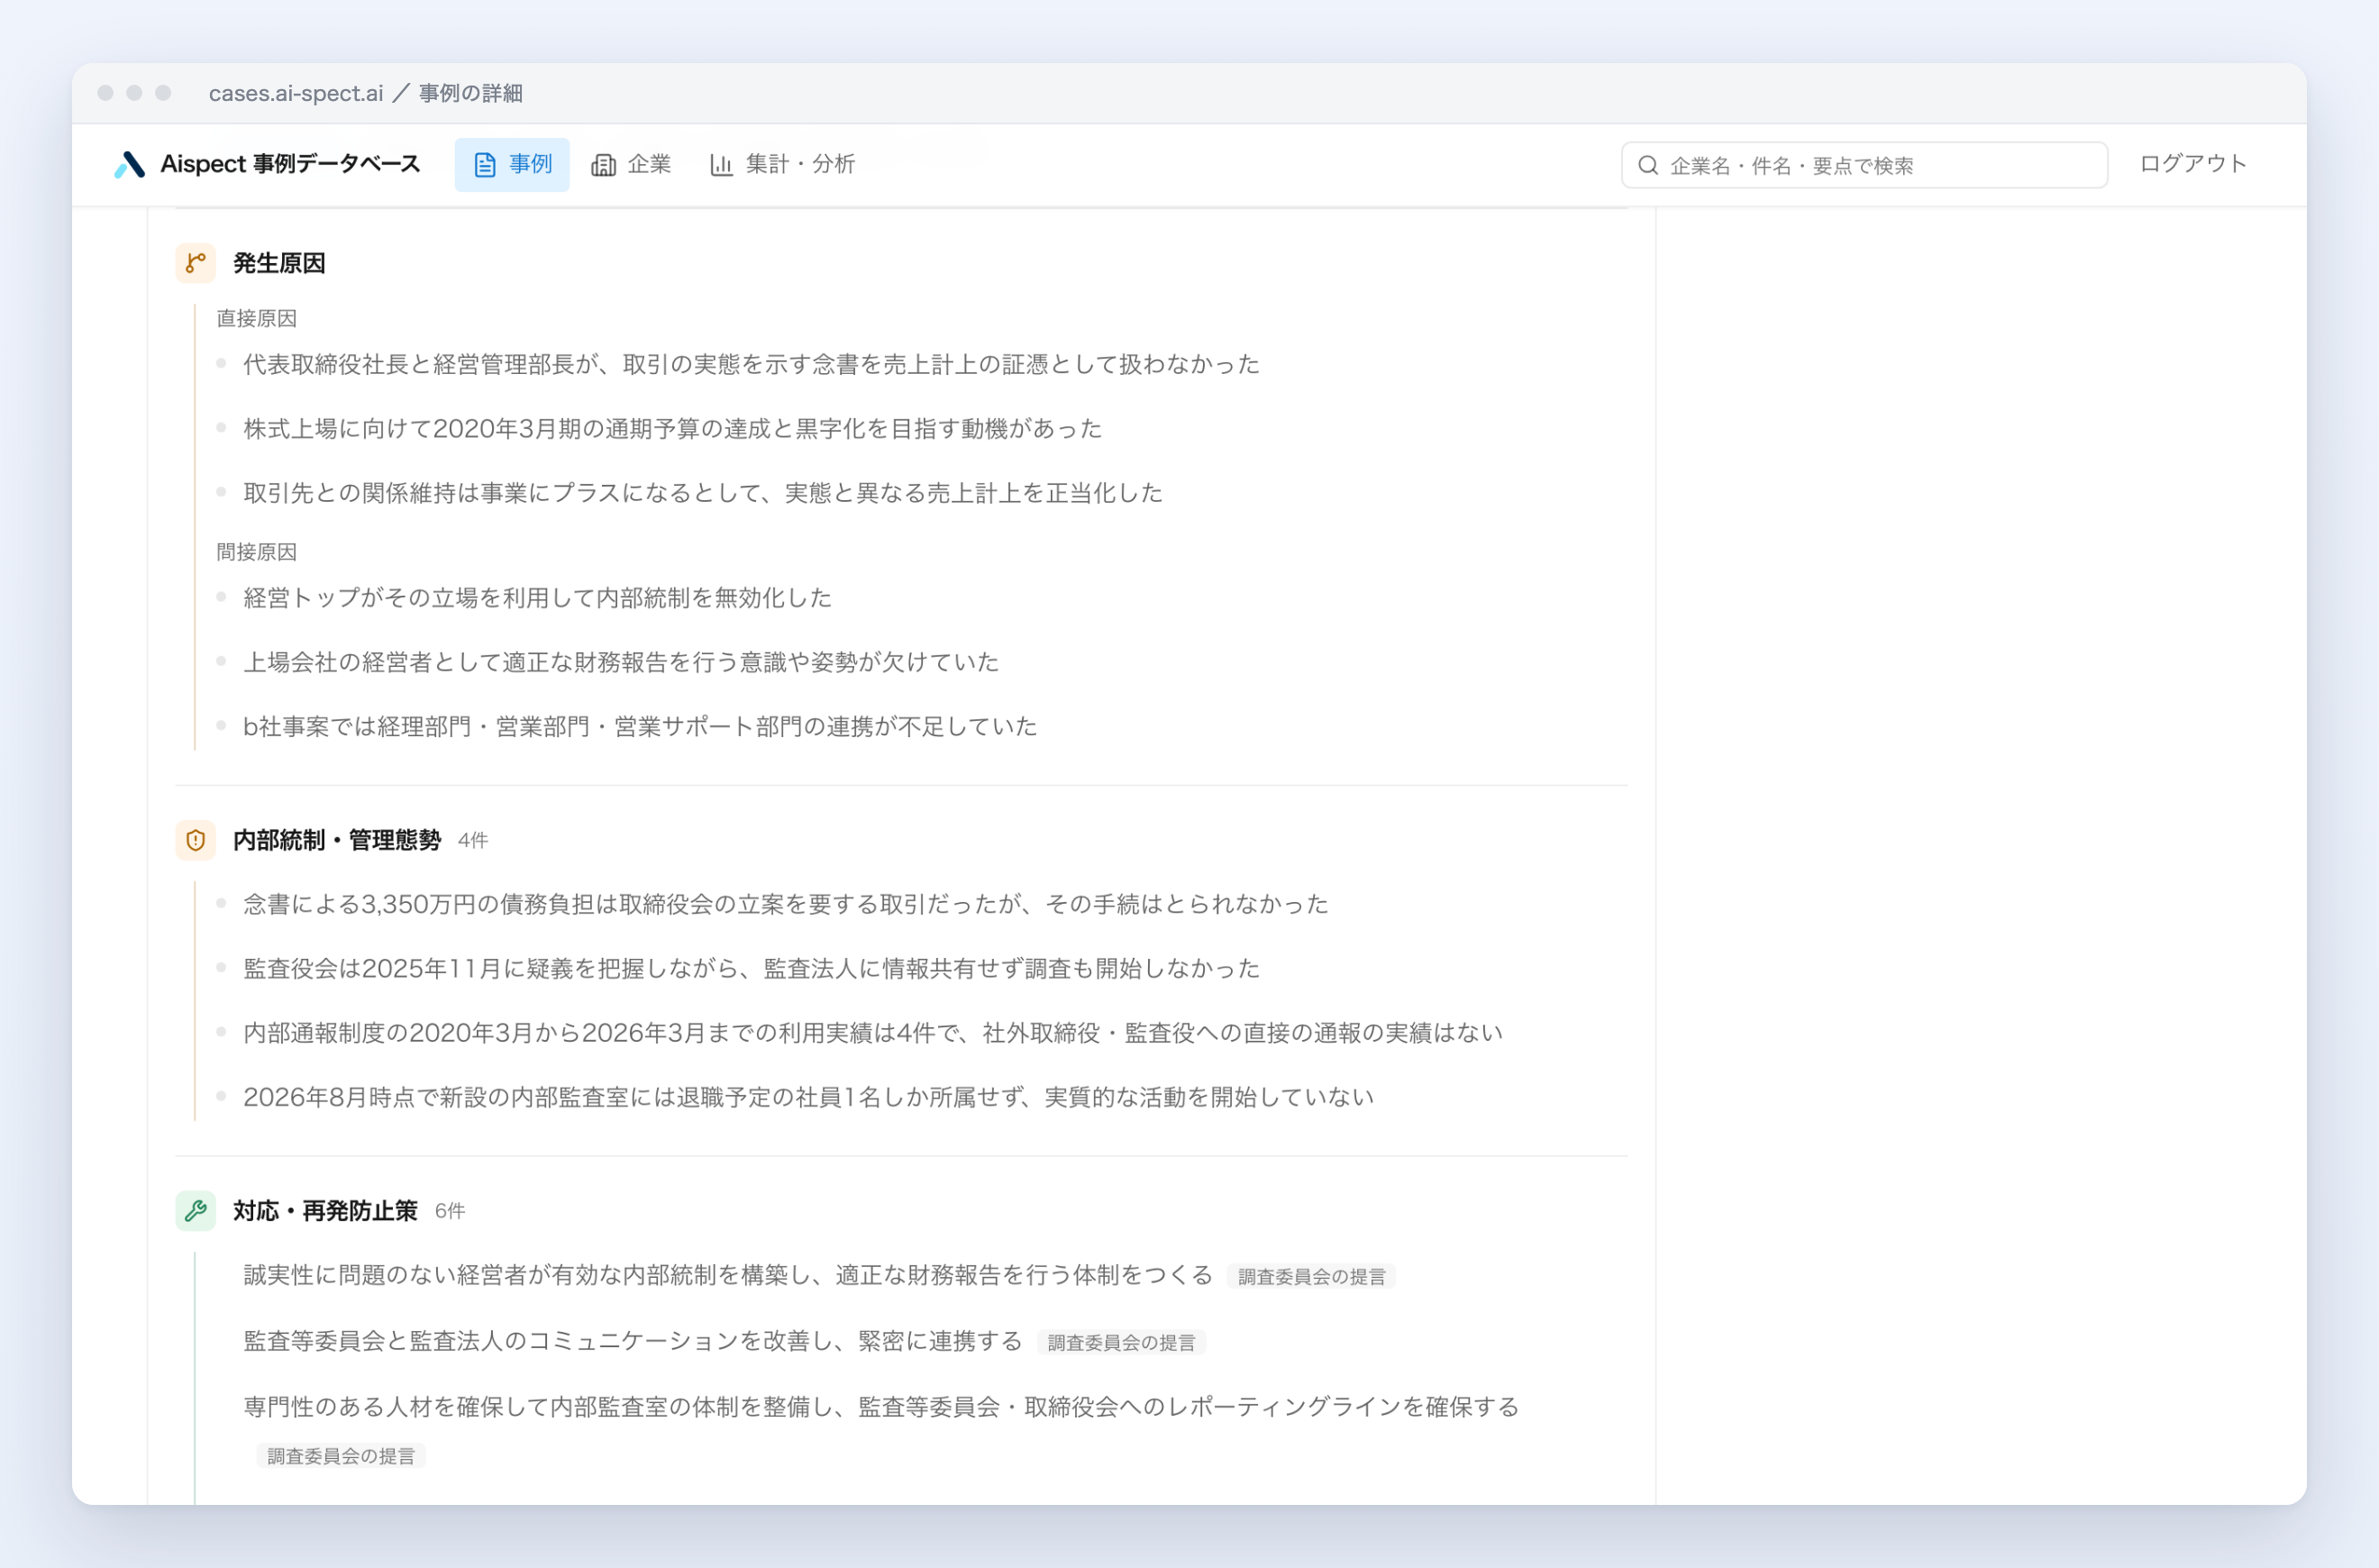Click the 事例 document icon in navigation
Image resolution: width=2379 pixels, height=1568 pixels.
pos(485,165)
